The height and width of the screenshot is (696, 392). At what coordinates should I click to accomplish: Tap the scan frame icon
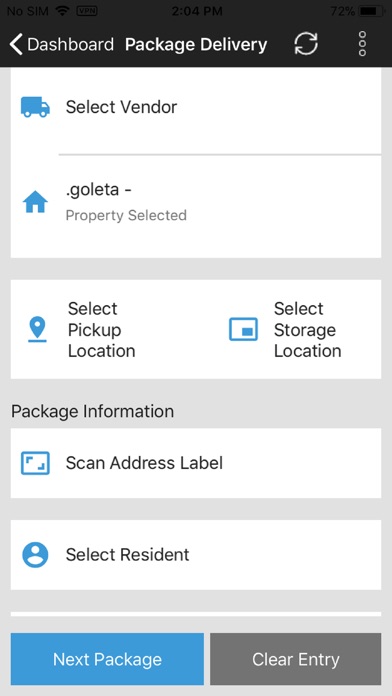point(35,463)
